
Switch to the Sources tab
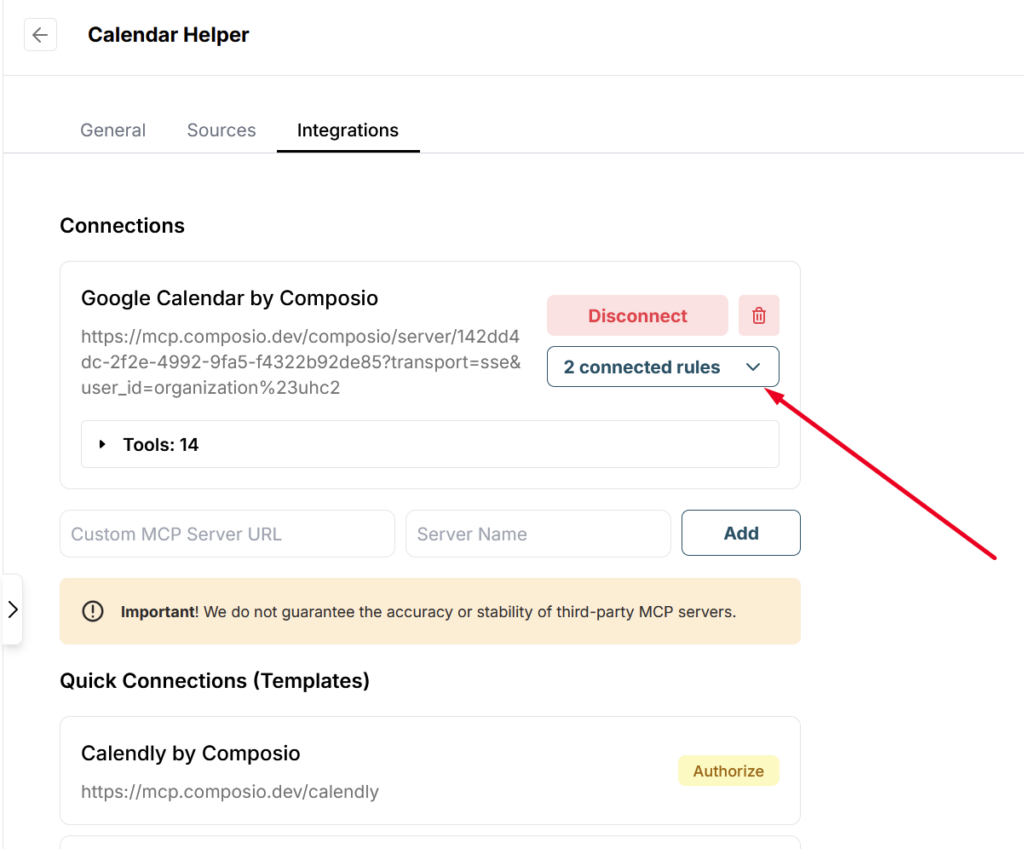221,130
